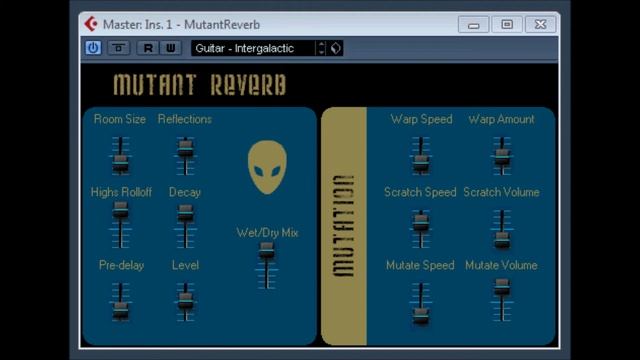The width and height of the screenshot is (640, 360).
Task: Open the preset management diamond icon
Action: click(x=336, y=48)
